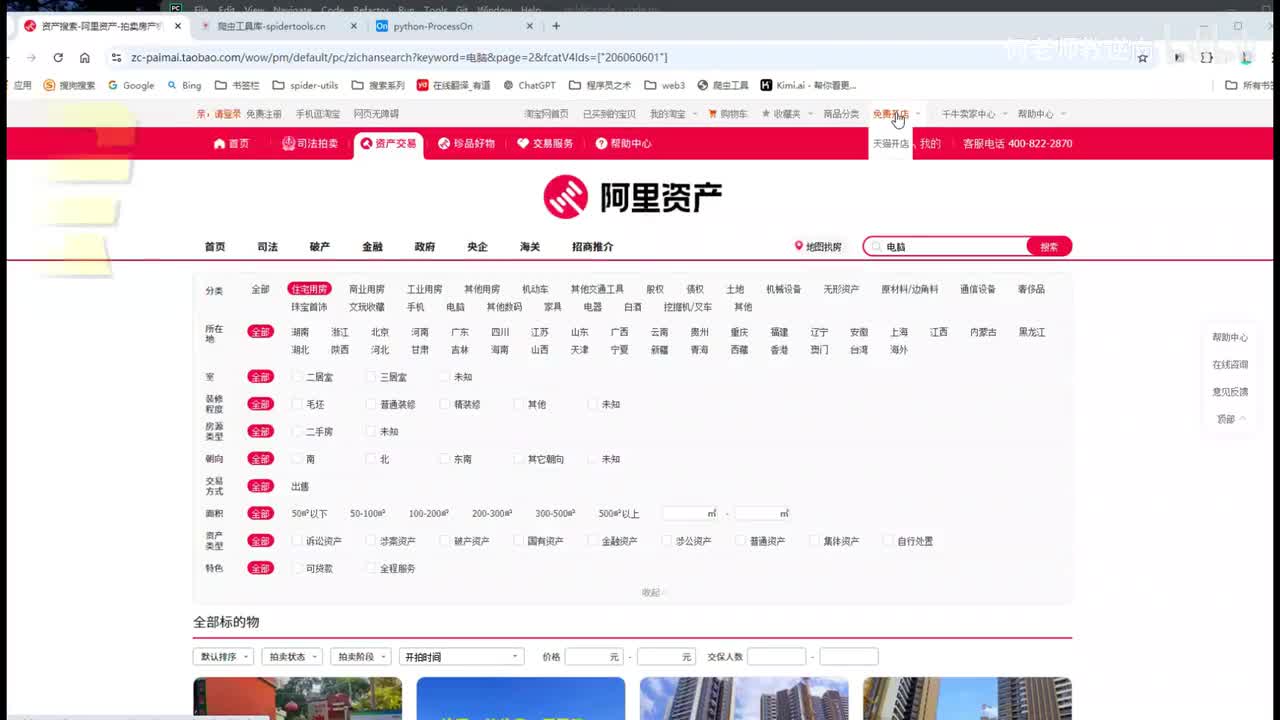Open the web3 bookmark folder
The image size is (1280, 720).
pos(665,85)
